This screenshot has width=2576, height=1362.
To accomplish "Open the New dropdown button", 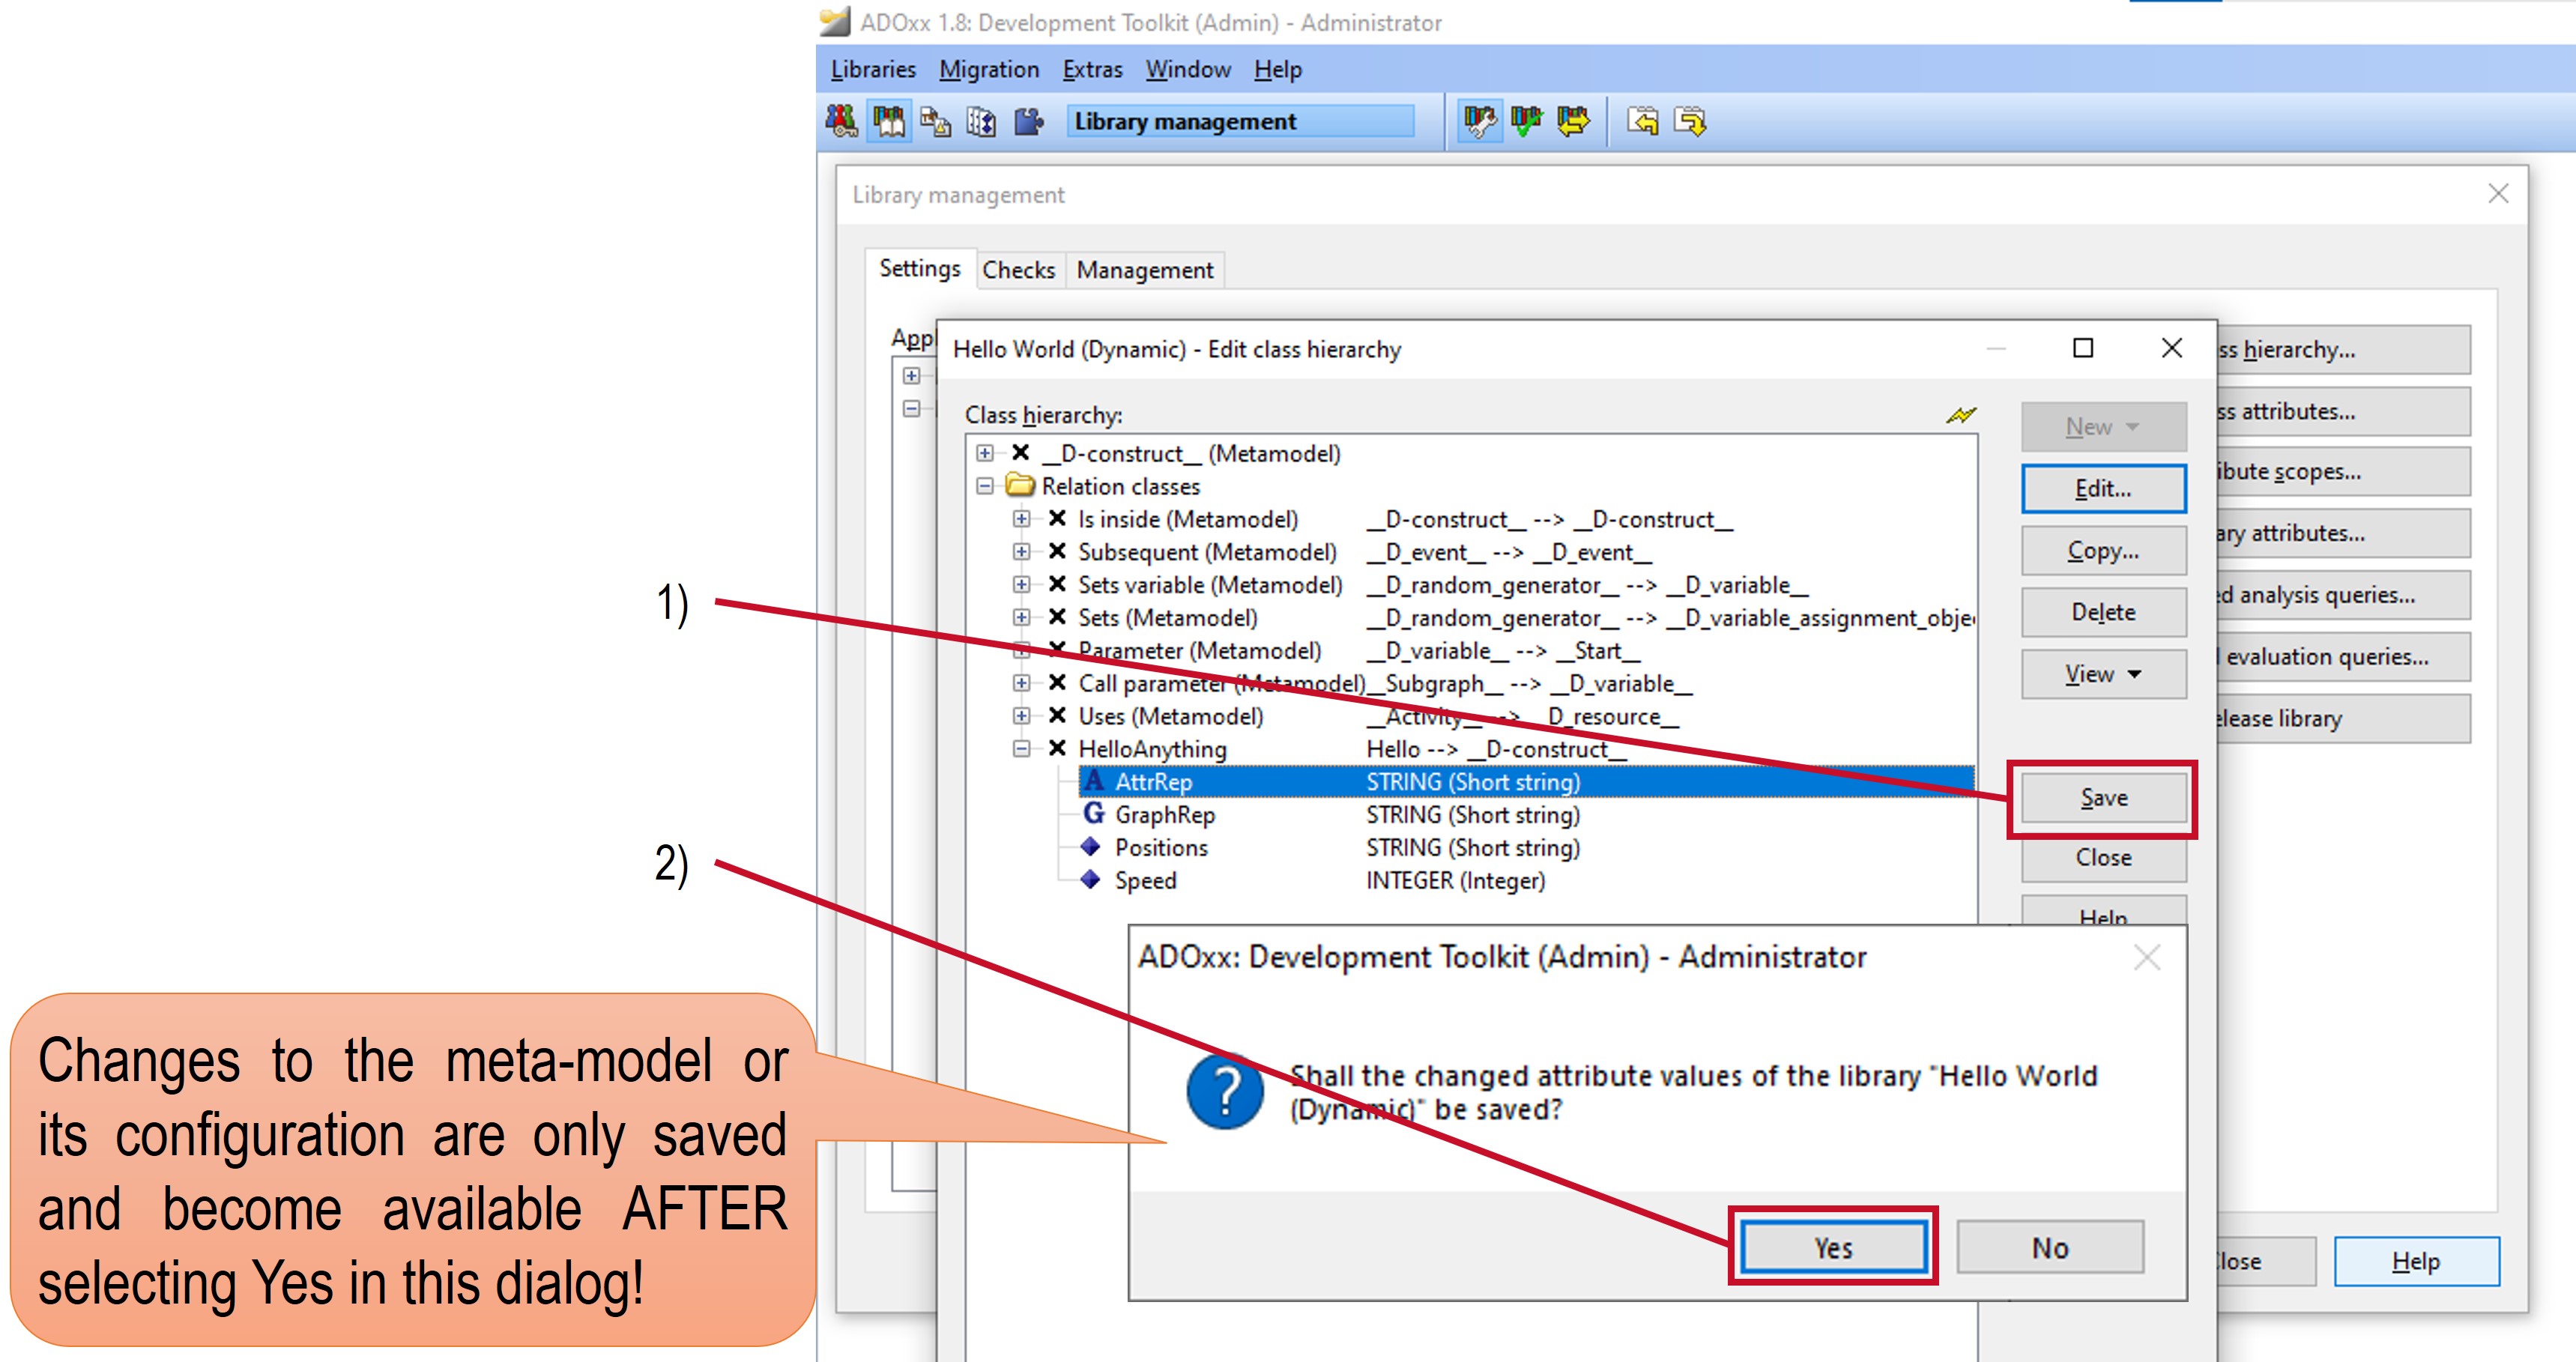I will [2103, 427].
